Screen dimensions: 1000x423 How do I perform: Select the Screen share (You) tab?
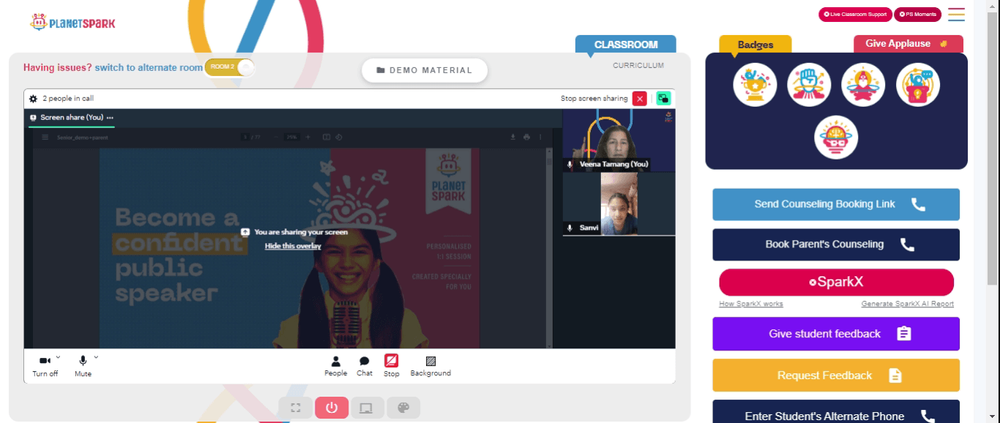71,118
